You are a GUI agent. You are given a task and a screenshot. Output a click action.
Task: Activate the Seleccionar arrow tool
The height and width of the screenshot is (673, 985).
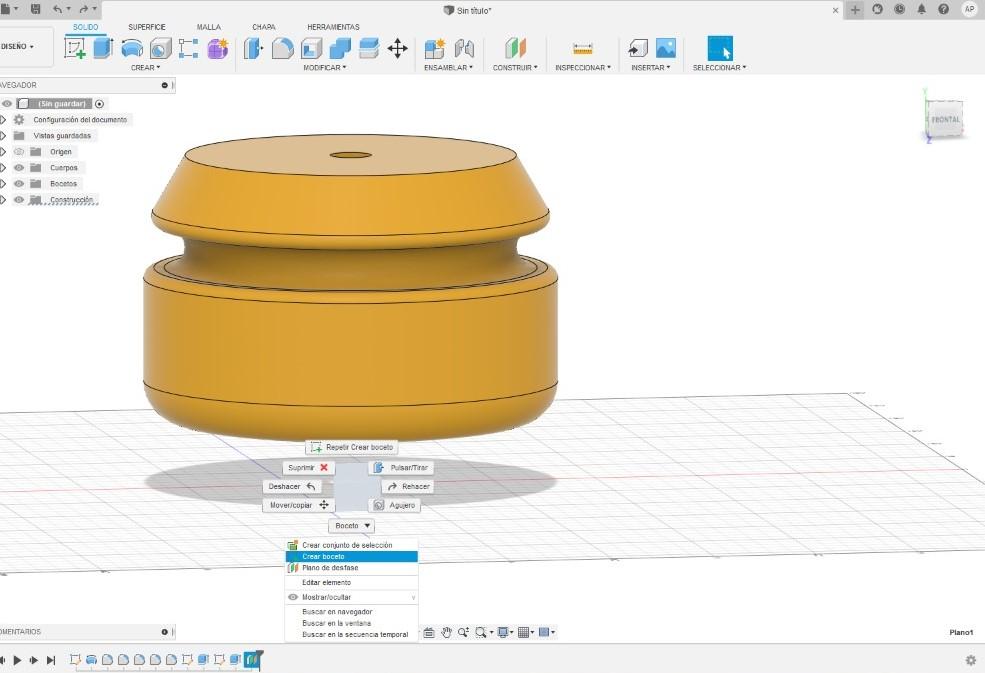coord(720,48)
